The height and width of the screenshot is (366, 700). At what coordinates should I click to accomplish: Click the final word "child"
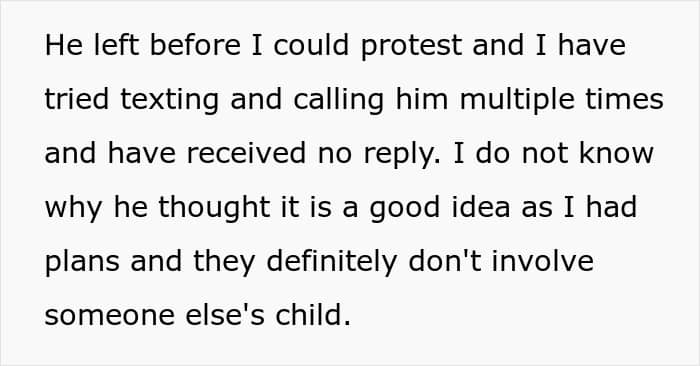310,315
